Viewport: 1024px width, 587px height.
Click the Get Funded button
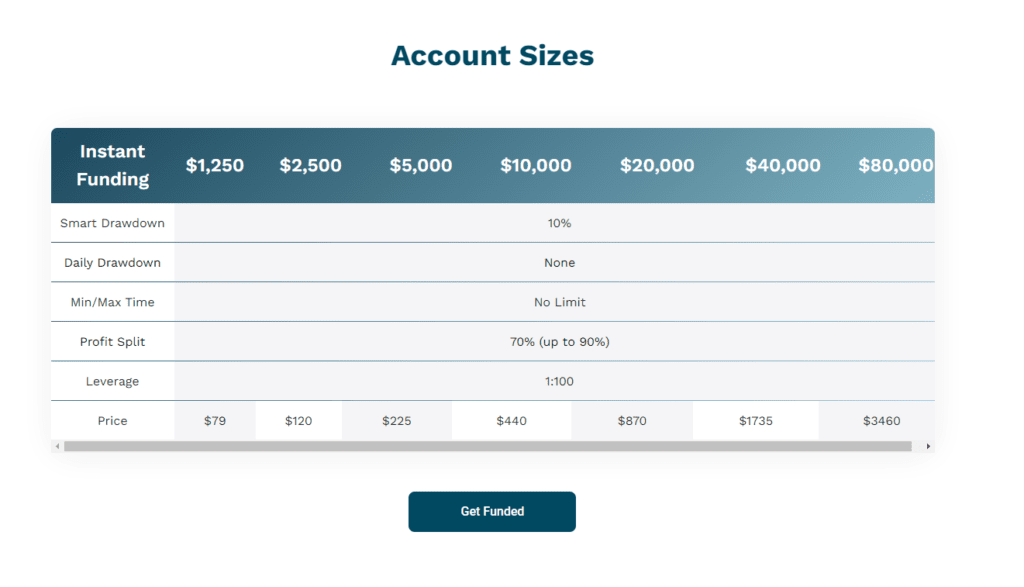492,511
